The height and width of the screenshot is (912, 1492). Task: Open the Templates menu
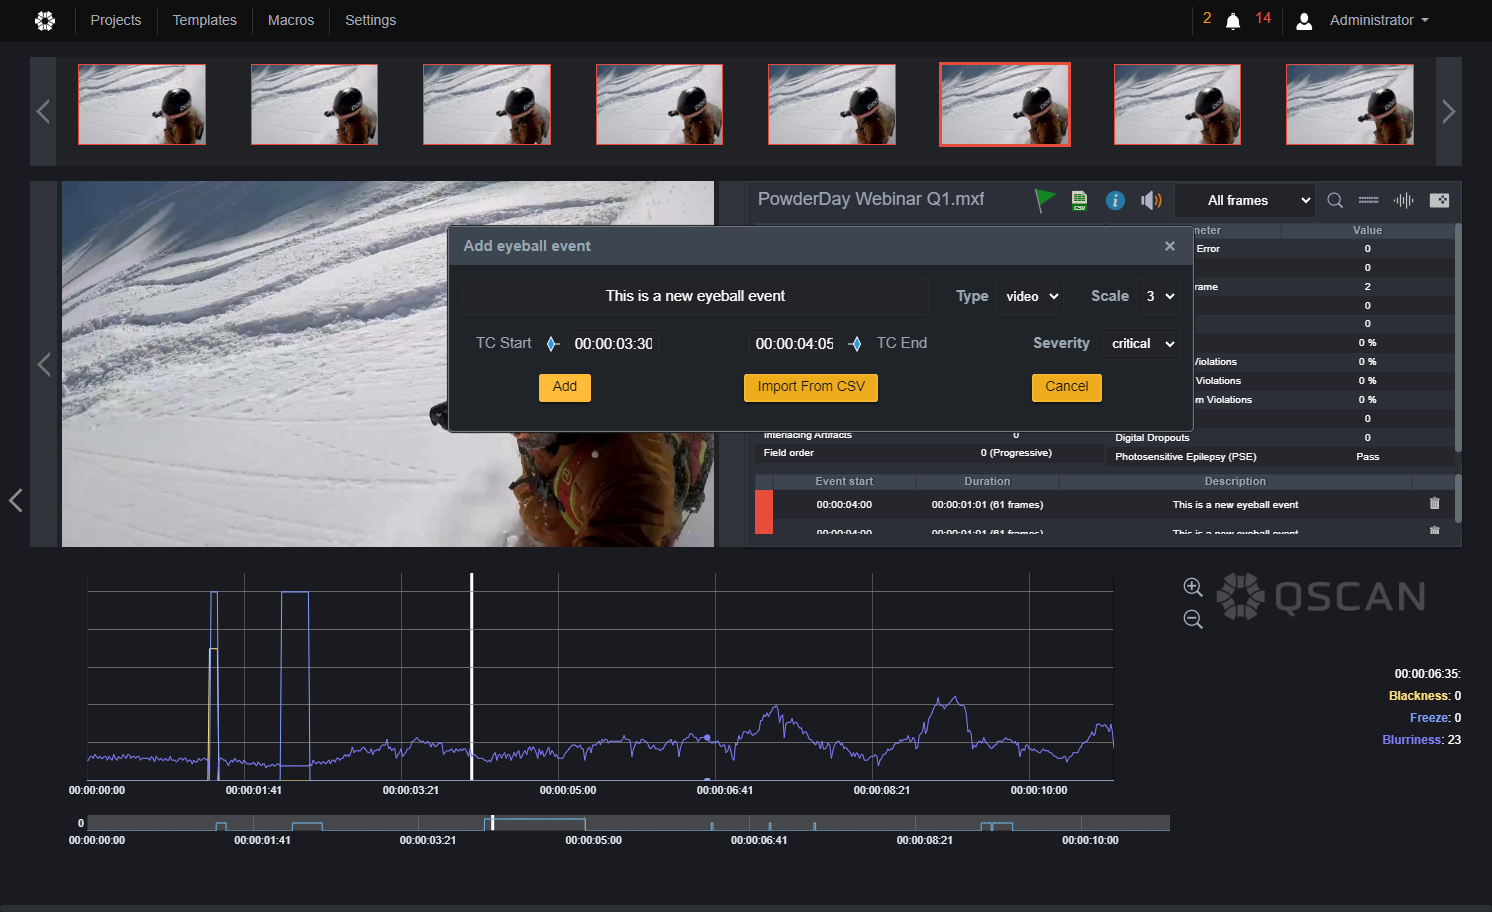click(205, 20)
